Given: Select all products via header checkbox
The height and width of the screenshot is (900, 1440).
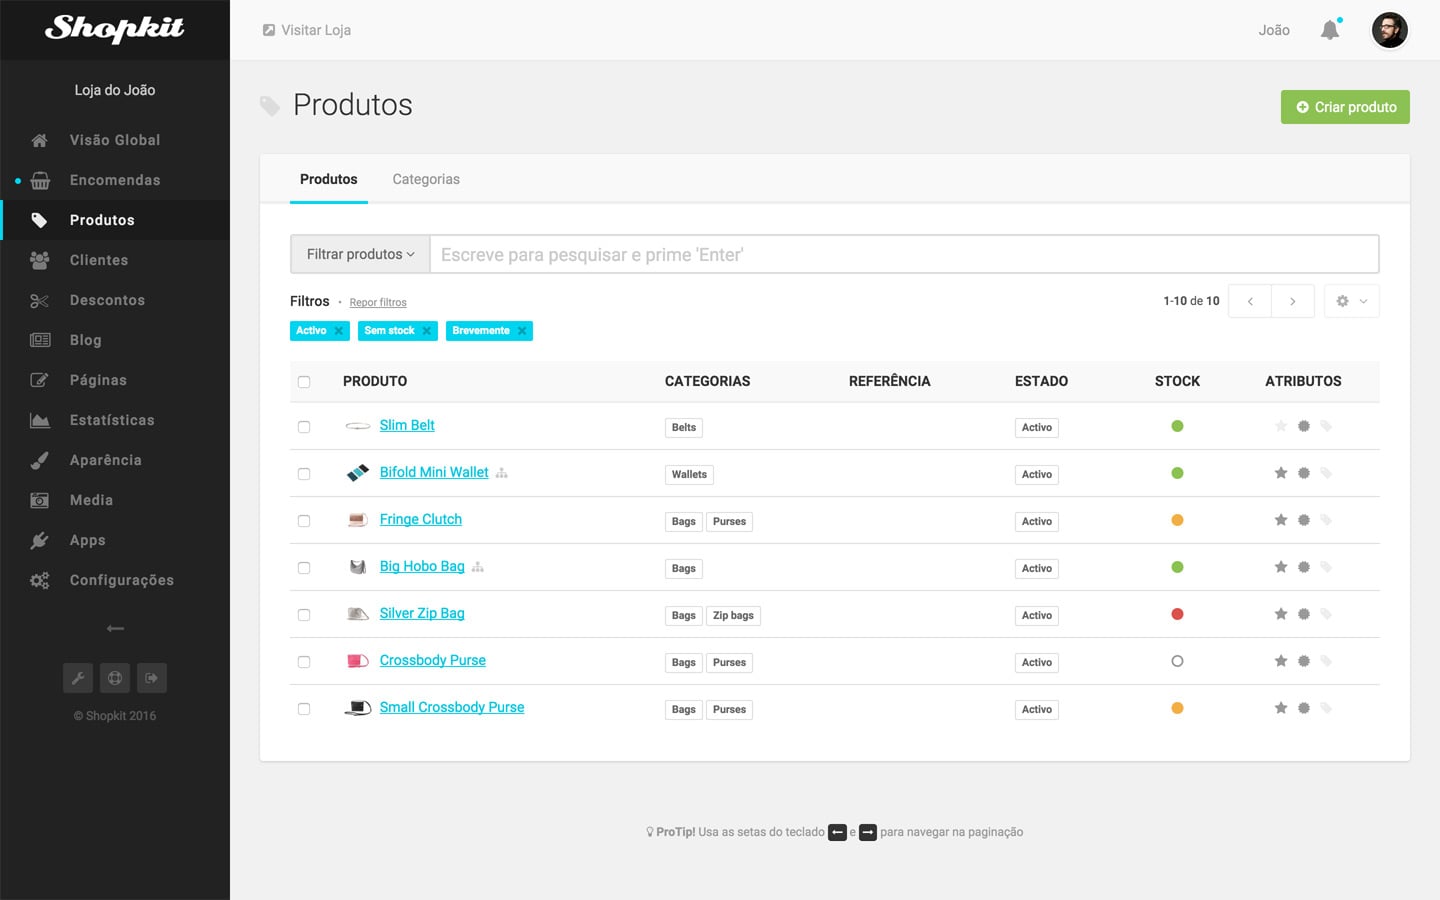Looking at the screenshot, I should pyautogui.click(x=304, y=381).
